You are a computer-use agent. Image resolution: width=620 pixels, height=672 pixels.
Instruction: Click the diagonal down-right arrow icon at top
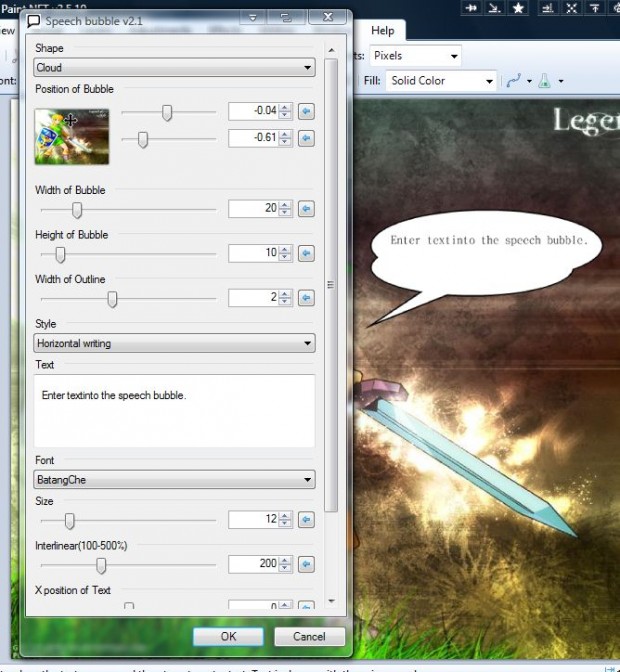(495, 8)
